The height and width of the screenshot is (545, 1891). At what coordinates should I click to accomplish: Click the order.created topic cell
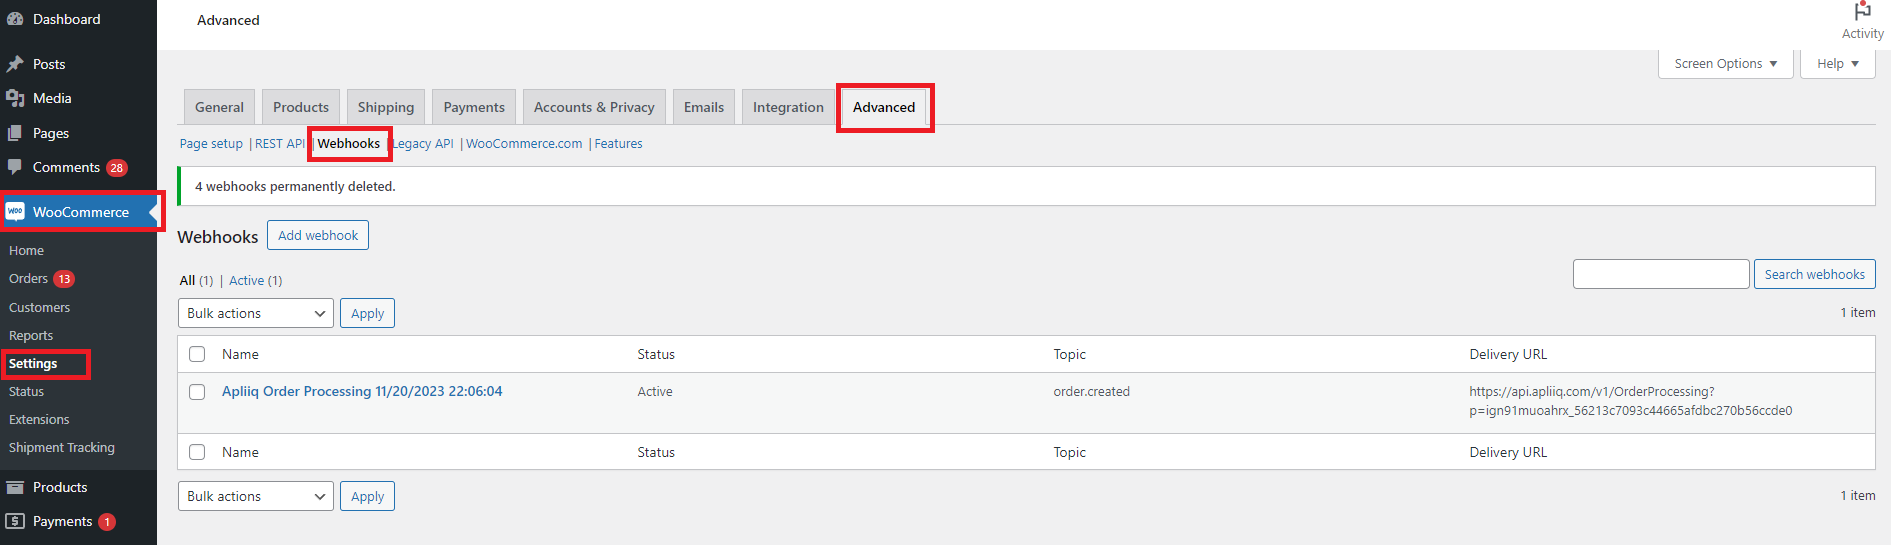(x=1091, y=392)
